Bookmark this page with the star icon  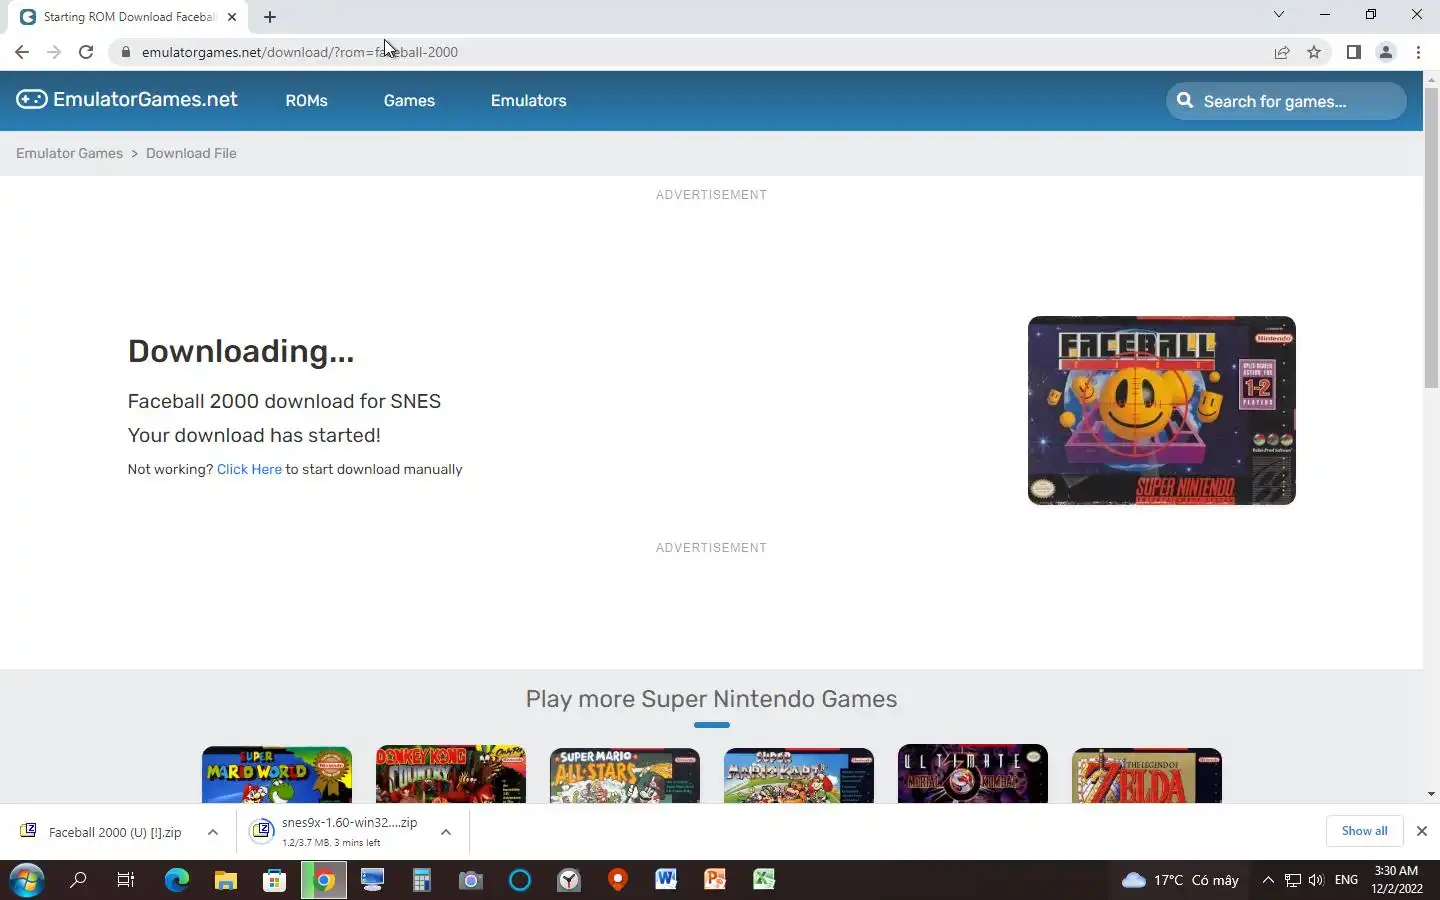pos(1314,52)
